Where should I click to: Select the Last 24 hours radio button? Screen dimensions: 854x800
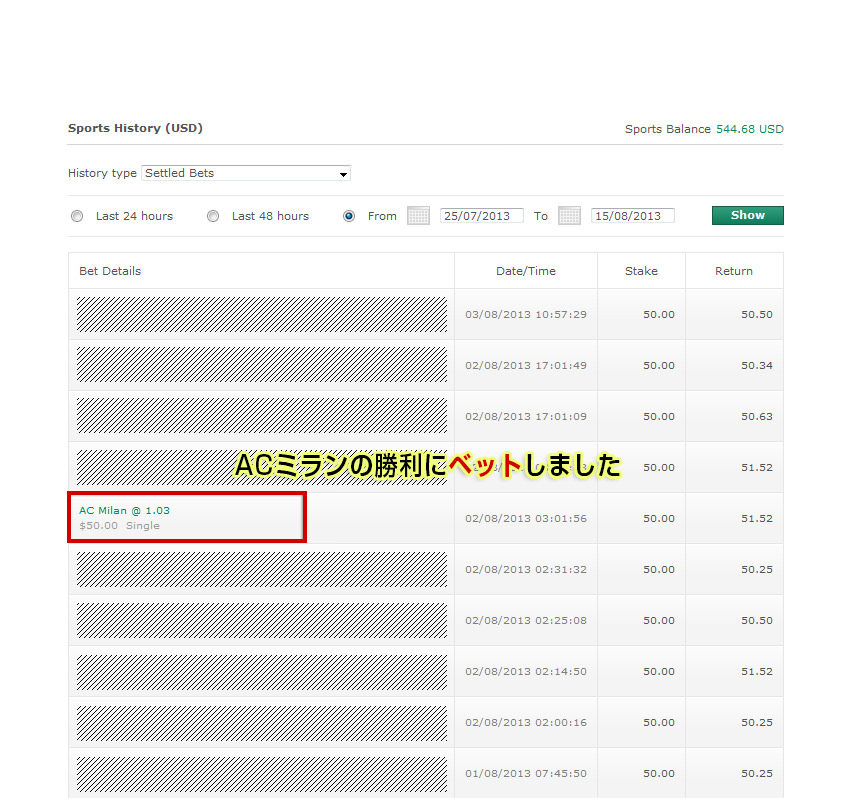(x=77, y=216)
